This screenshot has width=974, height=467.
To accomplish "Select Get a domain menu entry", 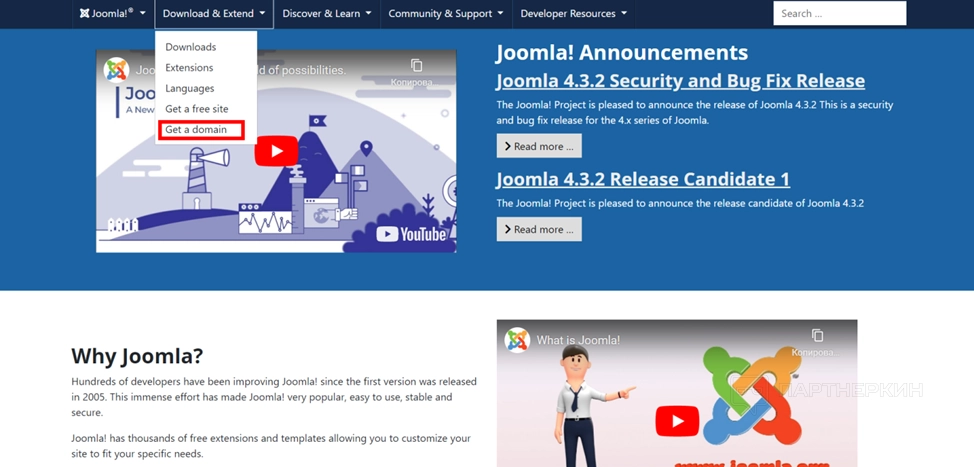I will 196,130.
